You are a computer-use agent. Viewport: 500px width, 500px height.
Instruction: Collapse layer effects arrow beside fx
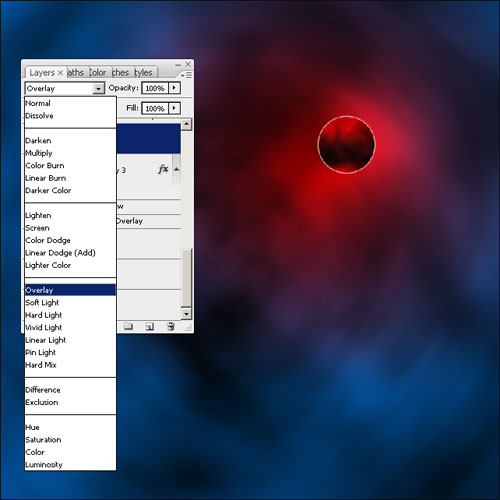pyautogui.click(x=176, y=169)
